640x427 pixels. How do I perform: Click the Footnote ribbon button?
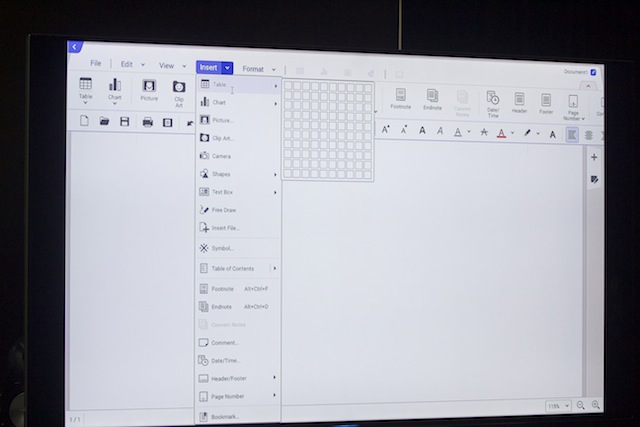point(400,99)
